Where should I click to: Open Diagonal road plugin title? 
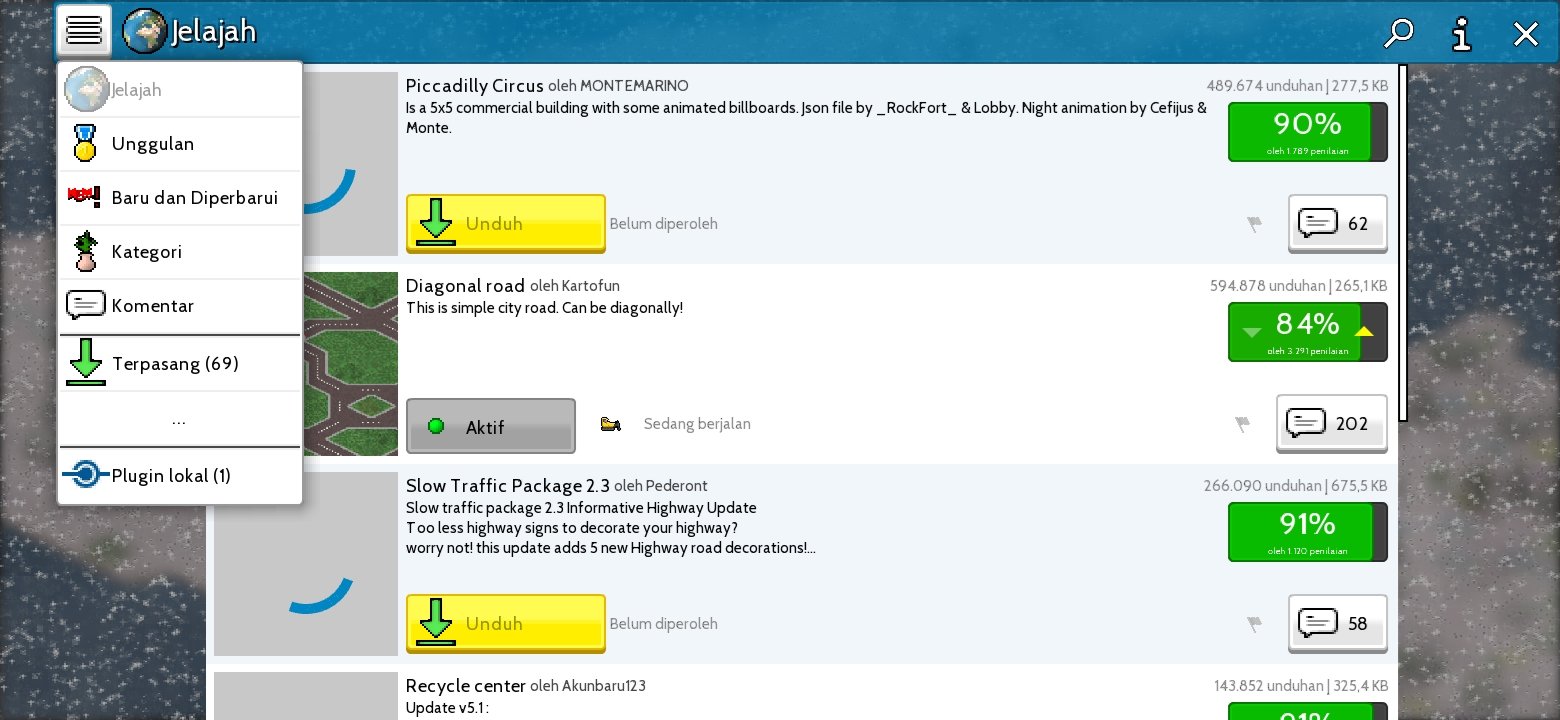[466, 286]
